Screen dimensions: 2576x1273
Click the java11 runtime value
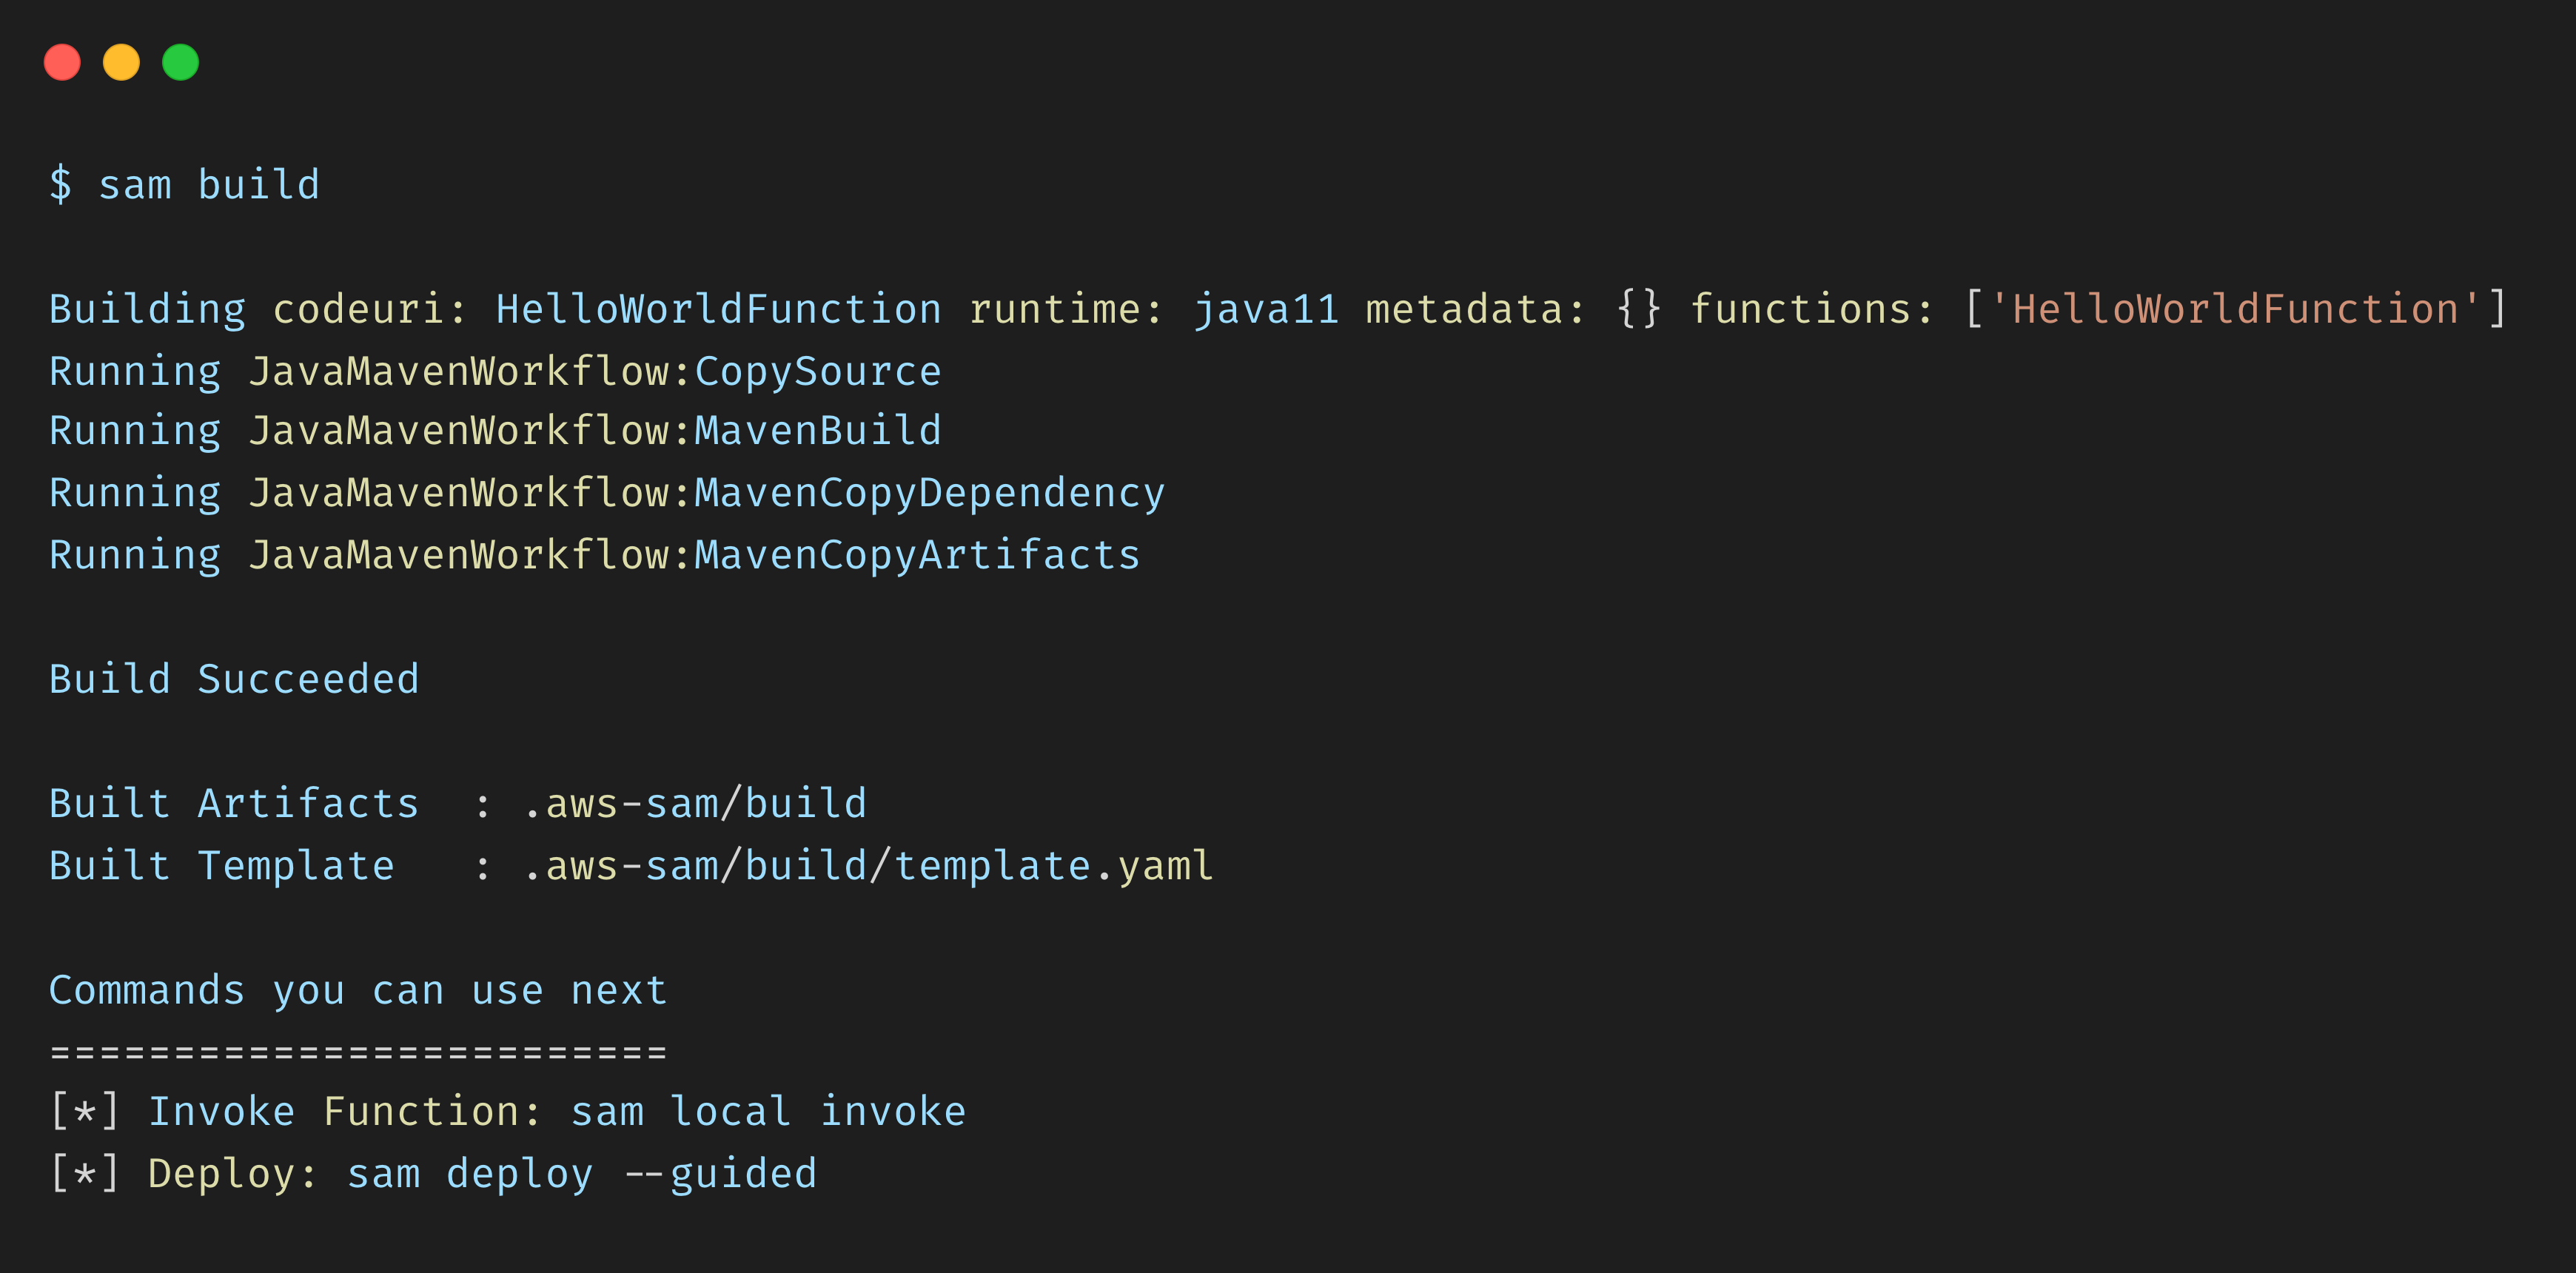coord(1266,309)
